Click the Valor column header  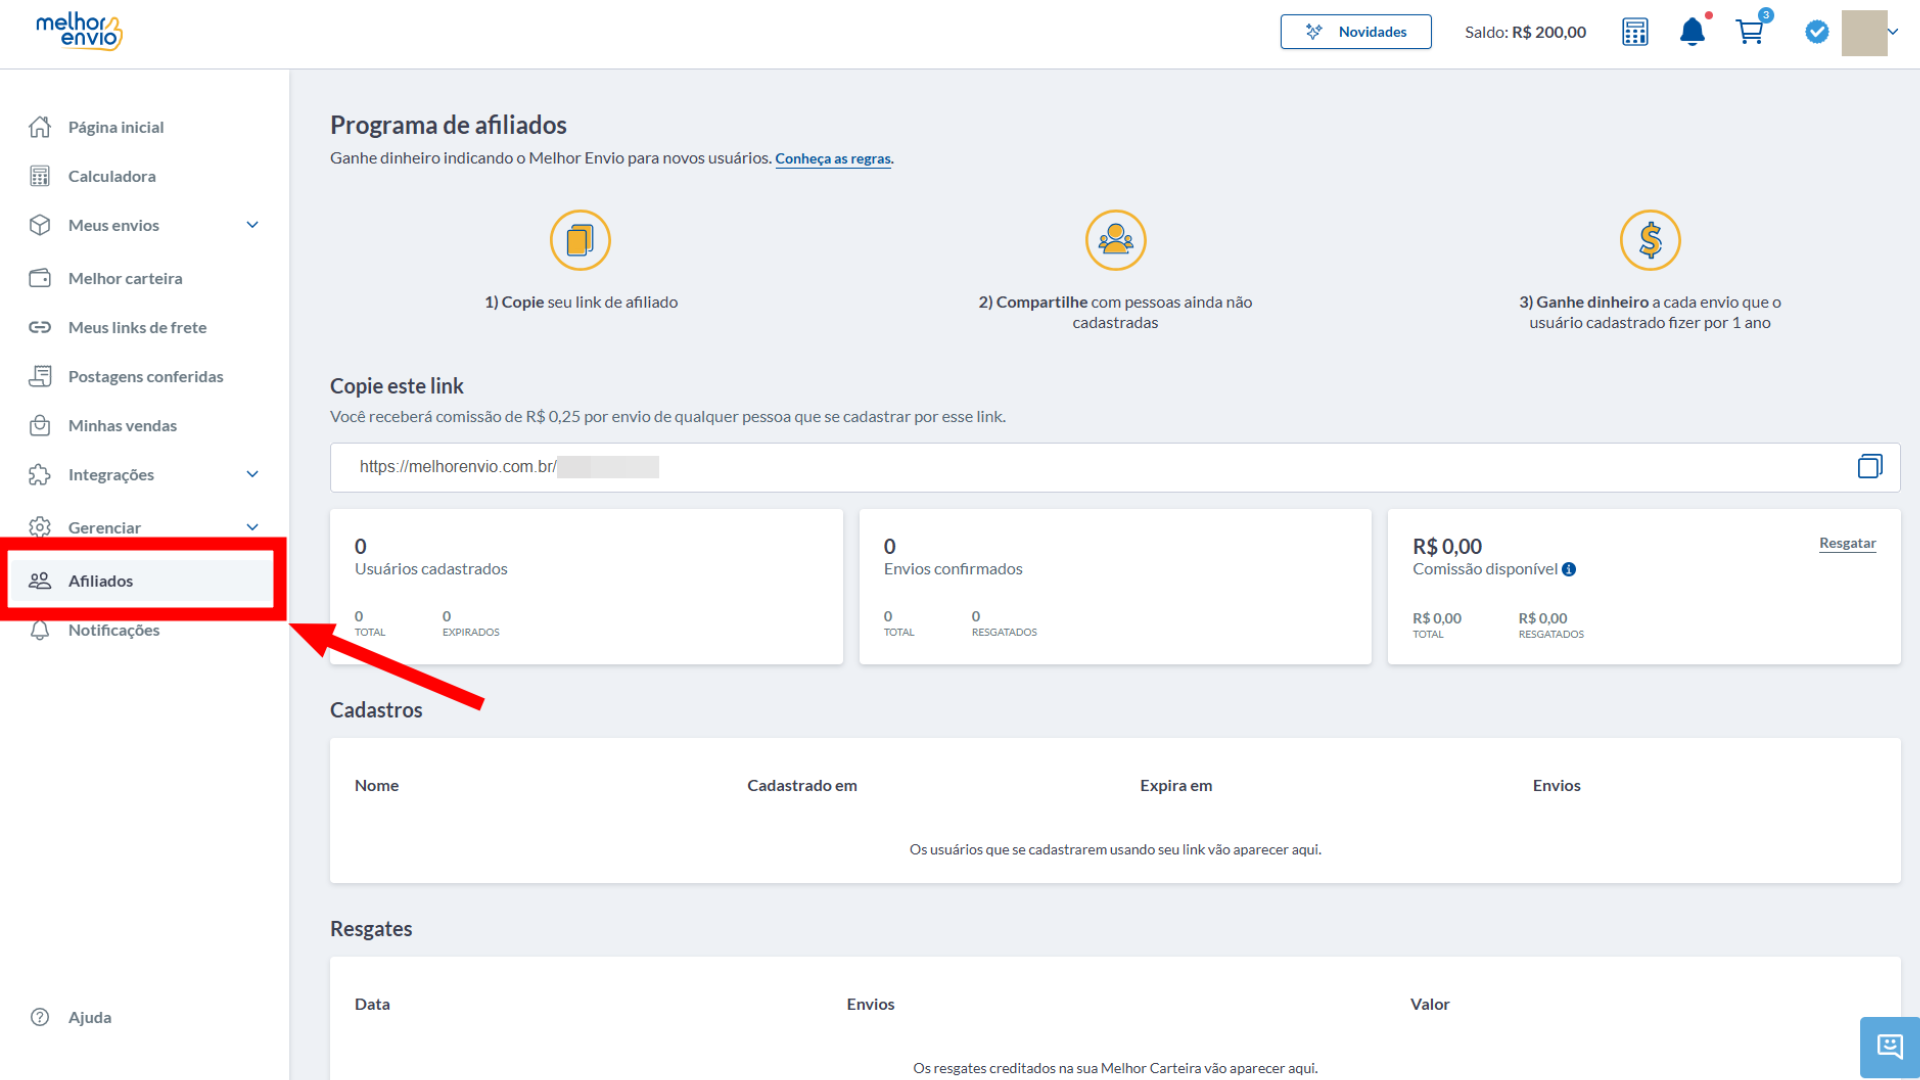click(1430, 1004)
